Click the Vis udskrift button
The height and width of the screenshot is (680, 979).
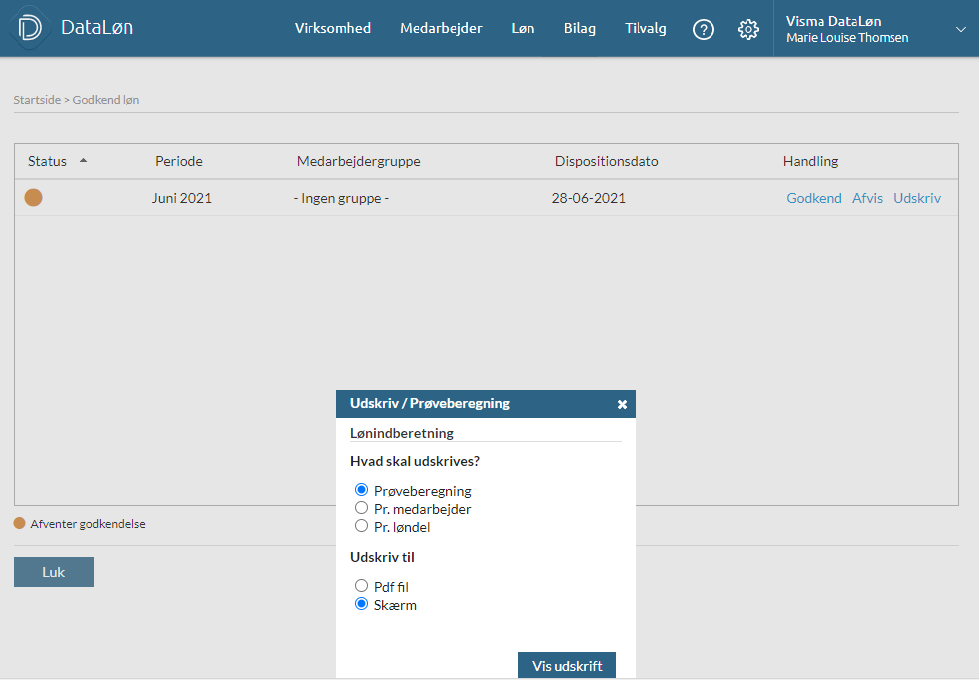coord(567,666)
